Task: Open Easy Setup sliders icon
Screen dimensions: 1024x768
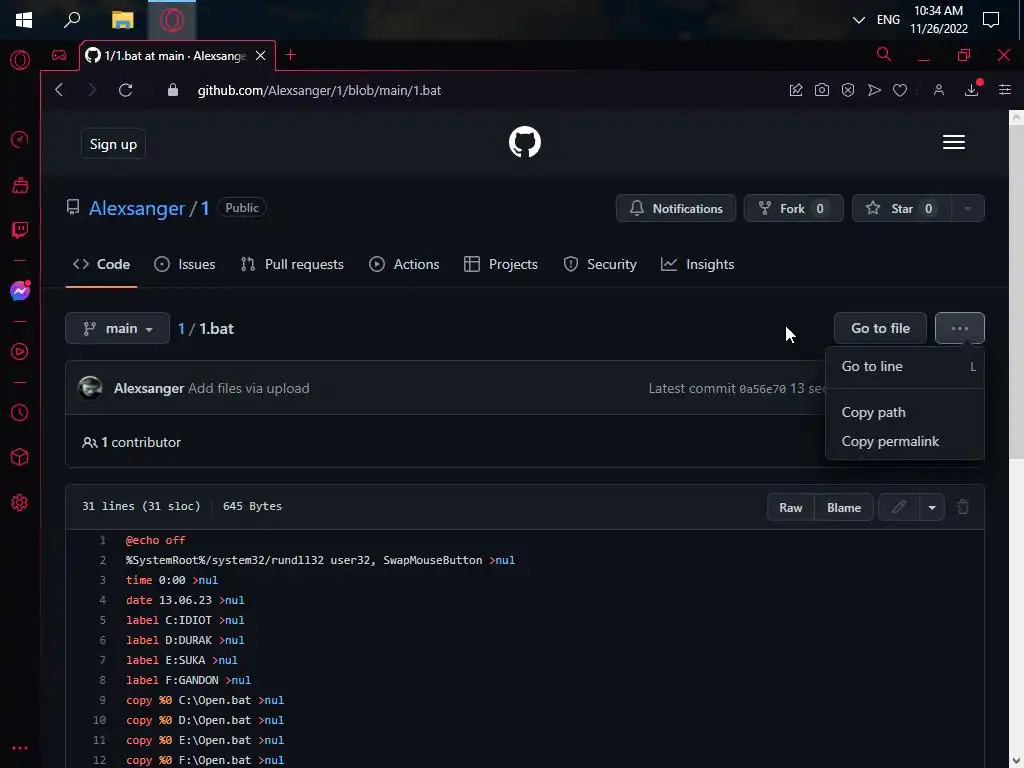Action: pyautogui.click(x=1004, y=90)
